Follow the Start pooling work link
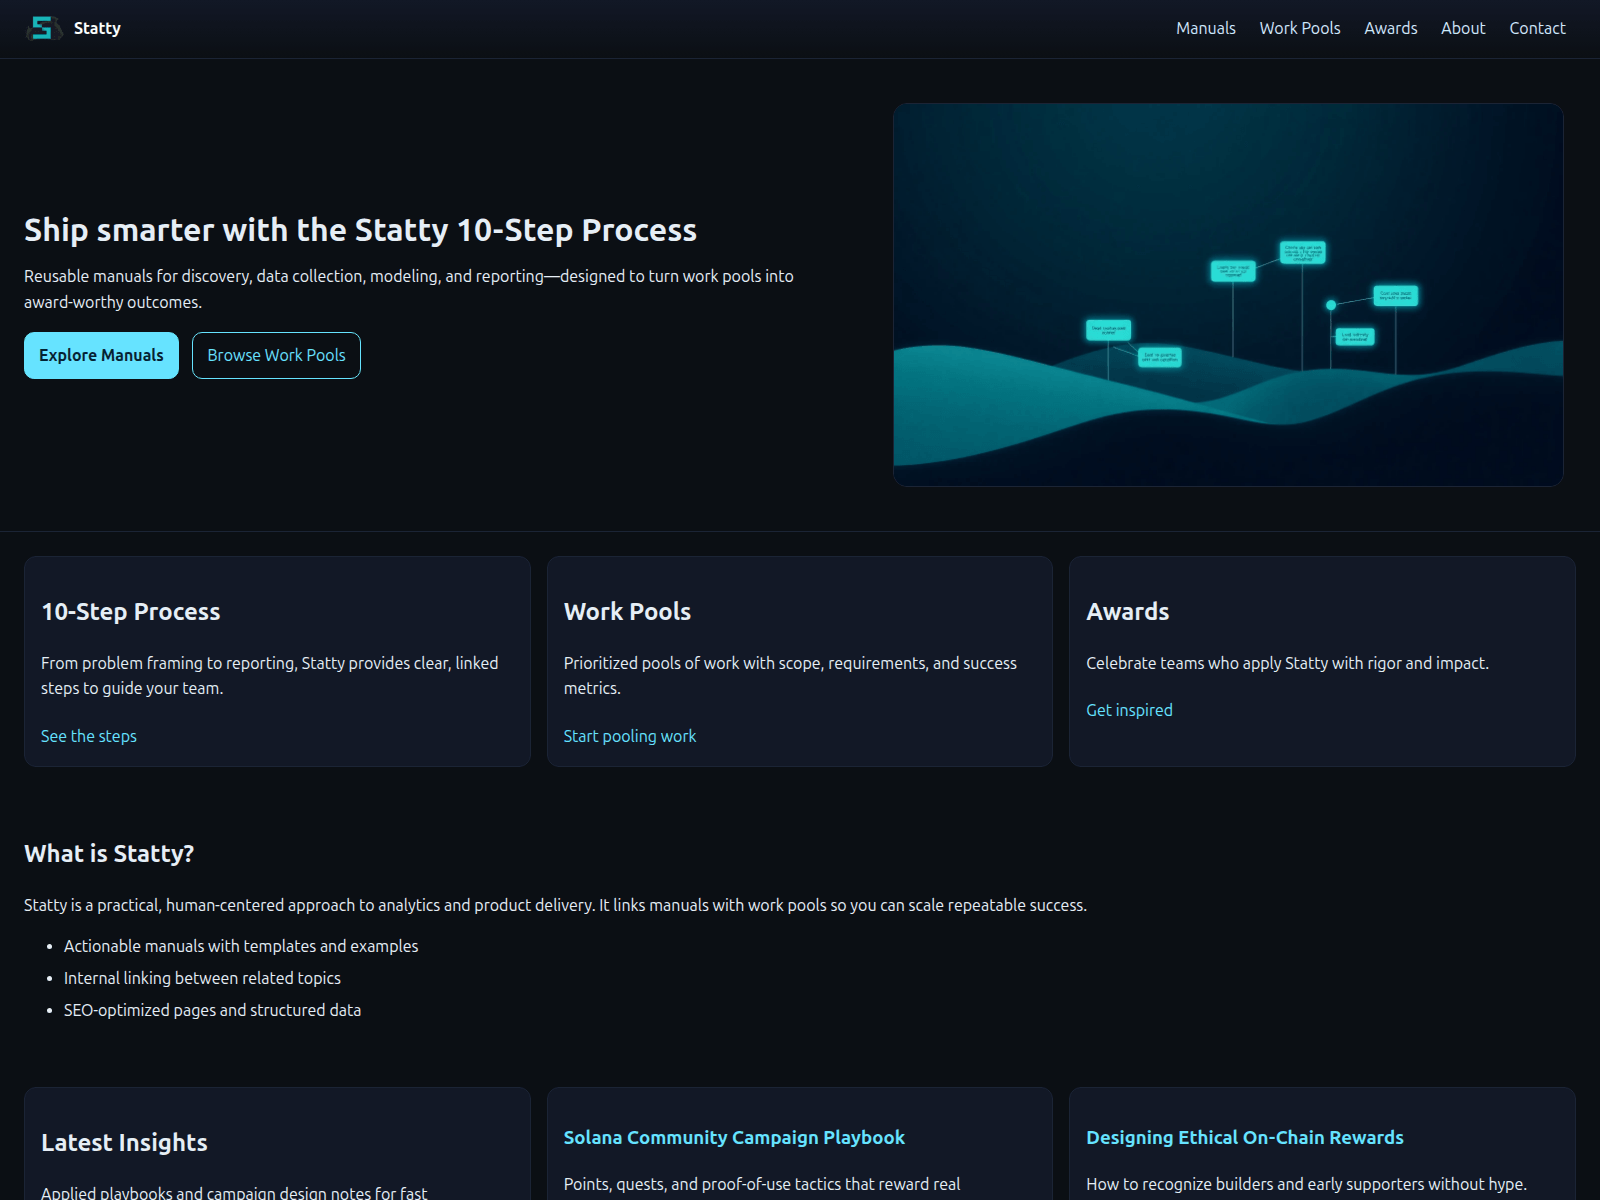 pos(630,736)
